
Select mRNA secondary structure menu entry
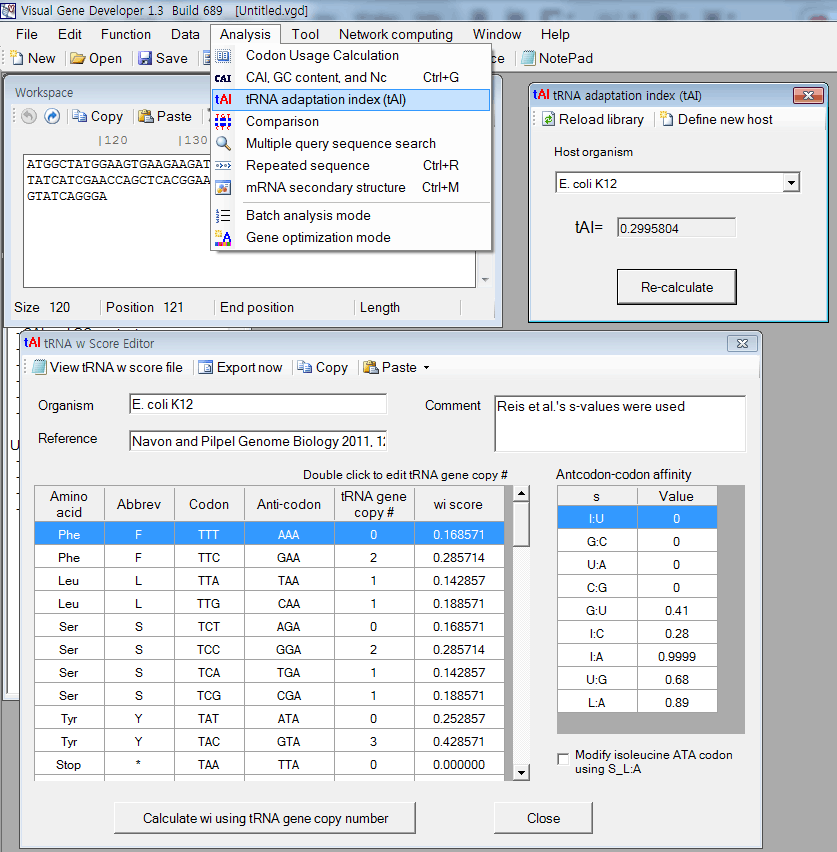(x=325, y=187)
